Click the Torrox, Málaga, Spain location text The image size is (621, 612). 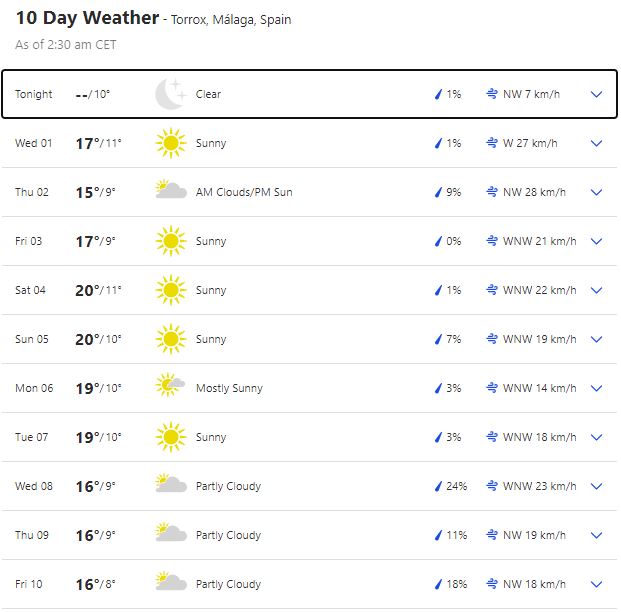pyautogui.click(x=231, y=20)
